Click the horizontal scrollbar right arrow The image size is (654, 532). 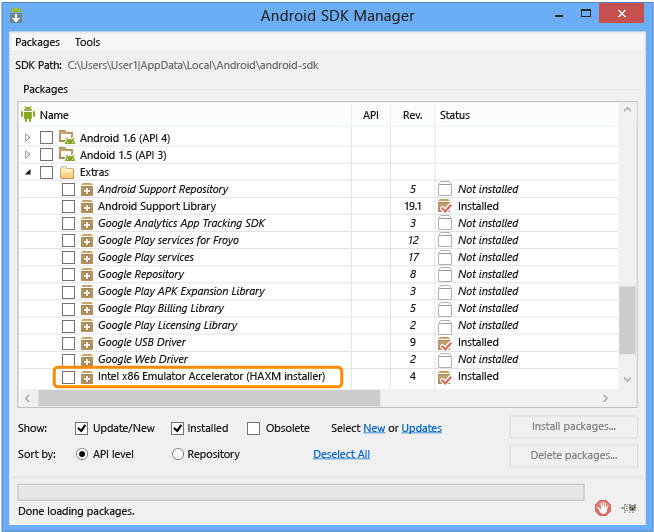tap(605, 398)
